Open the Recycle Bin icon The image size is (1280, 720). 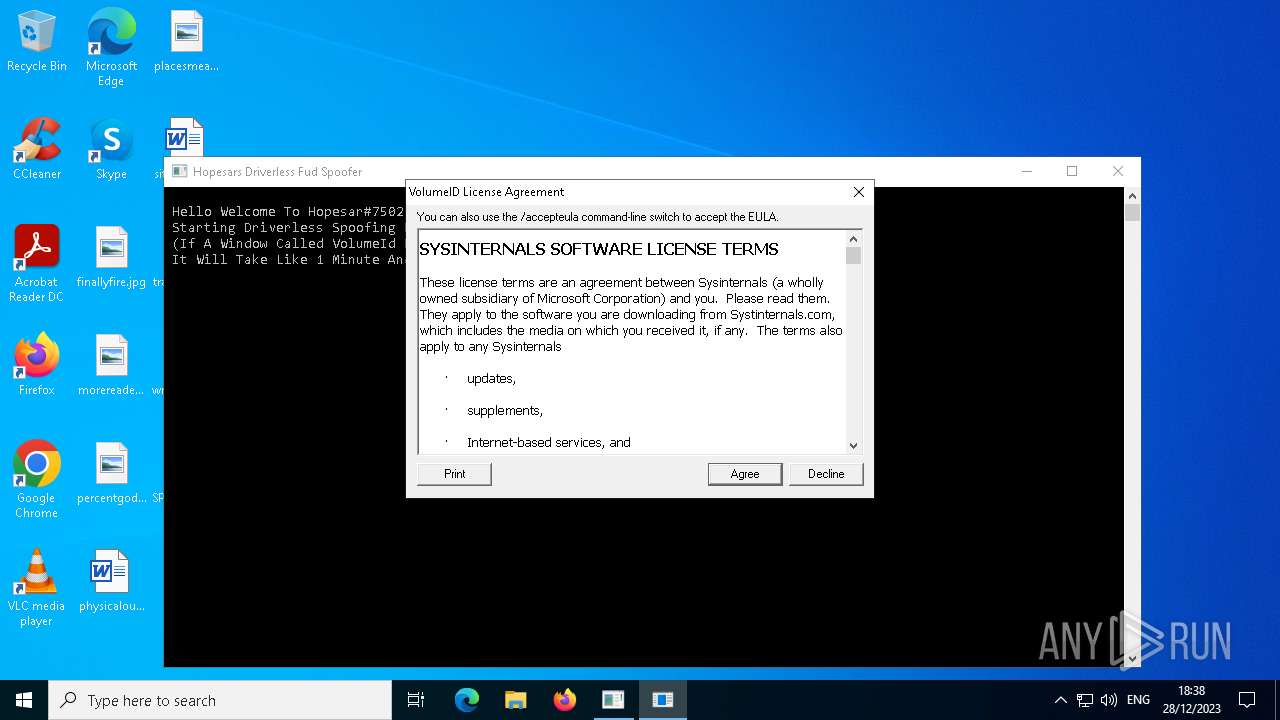[37, 43]
